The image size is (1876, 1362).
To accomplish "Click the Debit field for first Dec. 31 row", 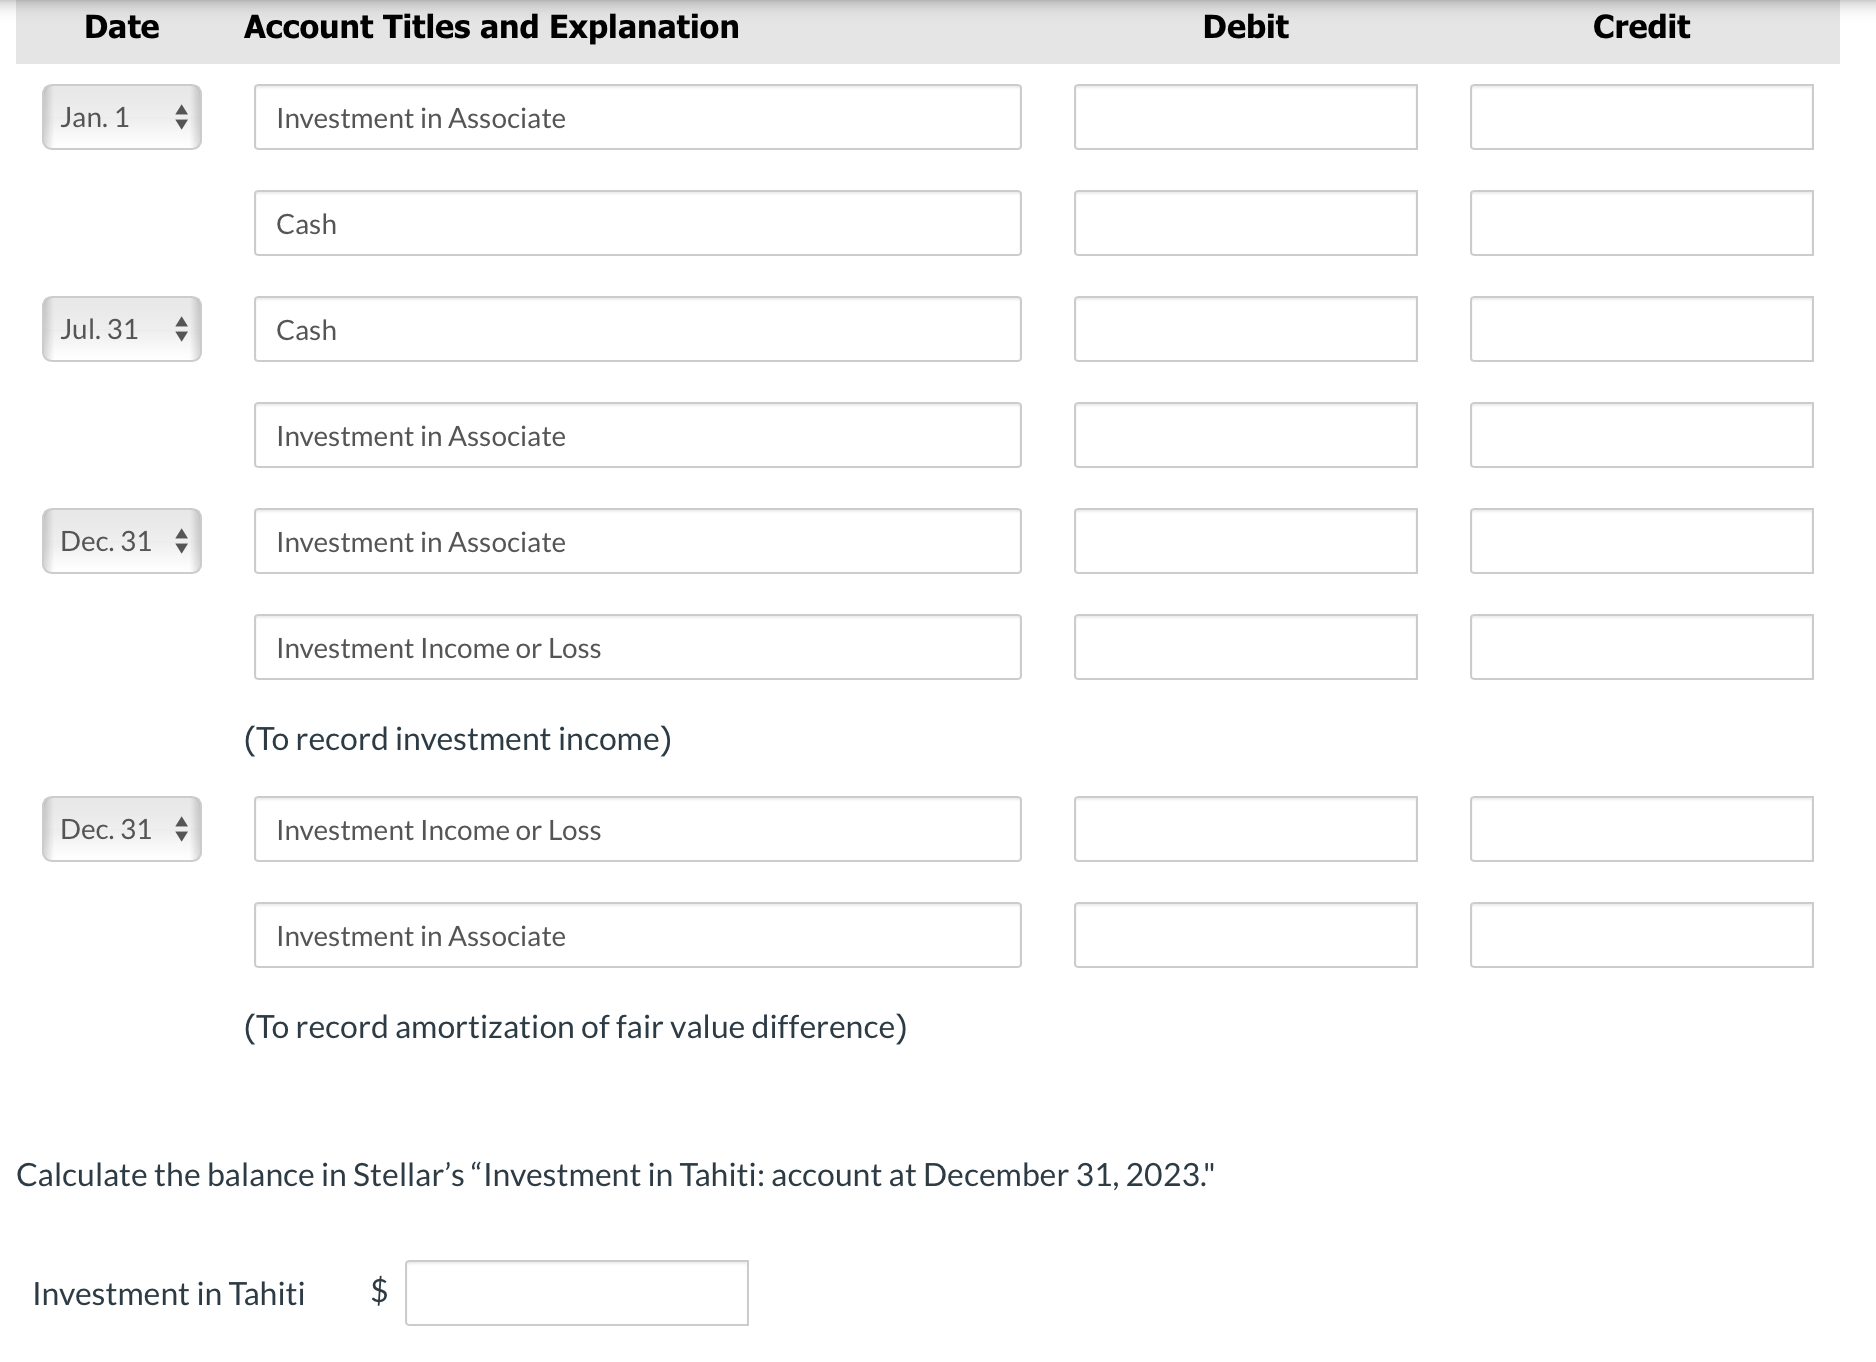I will (x=1245, y=541).
